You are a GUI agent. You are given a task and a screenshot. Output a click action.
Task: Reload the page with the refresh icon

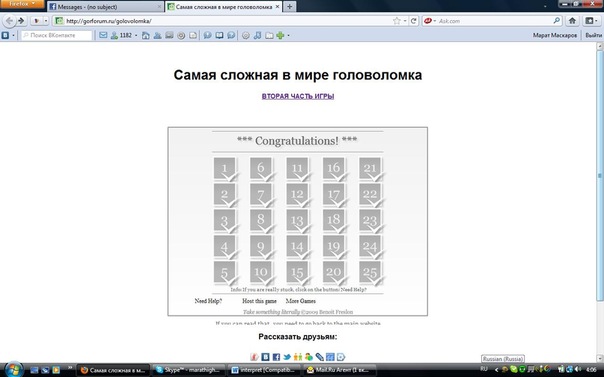point(414,21)
